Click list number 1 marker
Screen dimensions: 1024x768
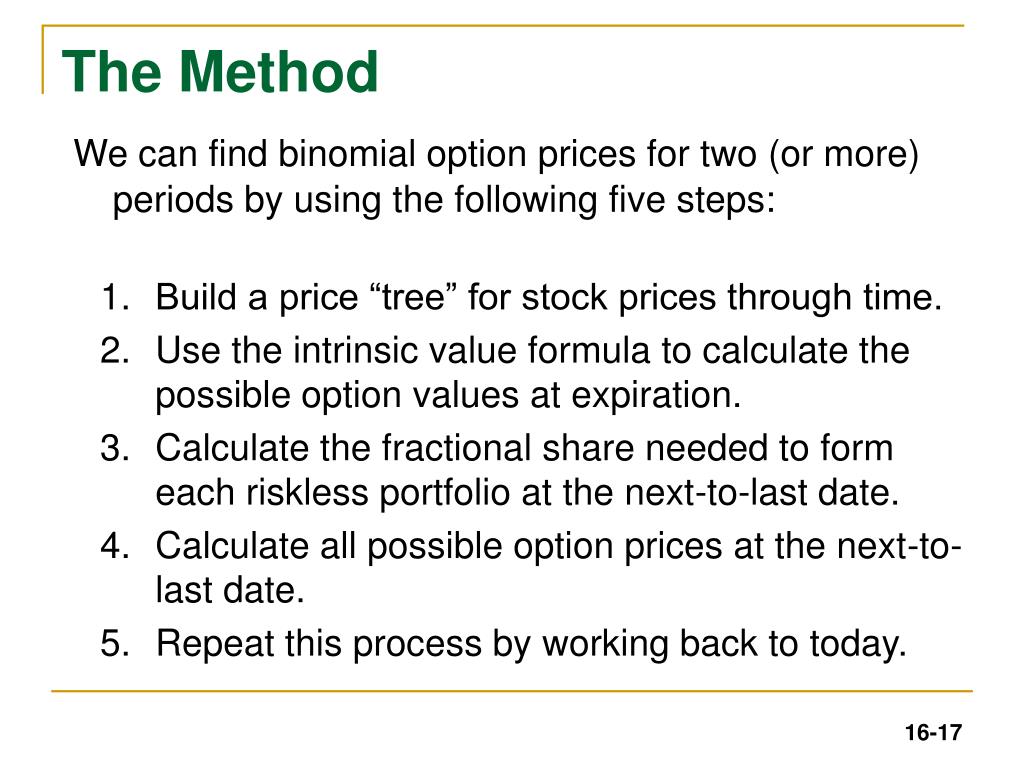pyautogui.click(x=116, y=297)
